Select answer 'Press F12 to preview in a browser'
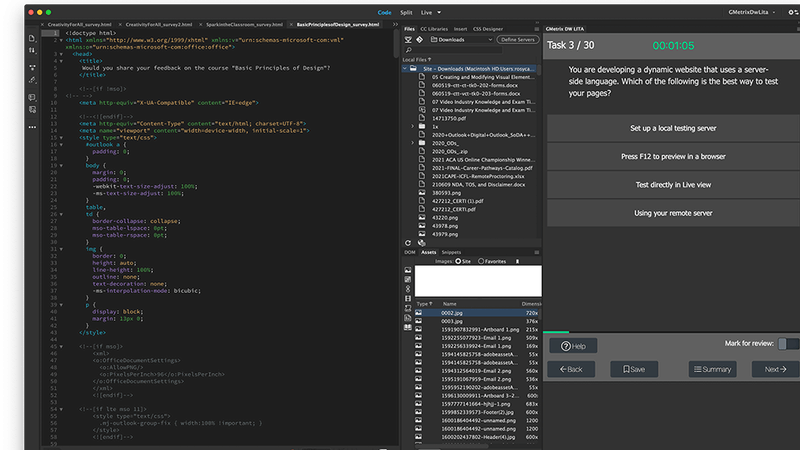Viewport: 800px width, 450px height. click(673, 157)
